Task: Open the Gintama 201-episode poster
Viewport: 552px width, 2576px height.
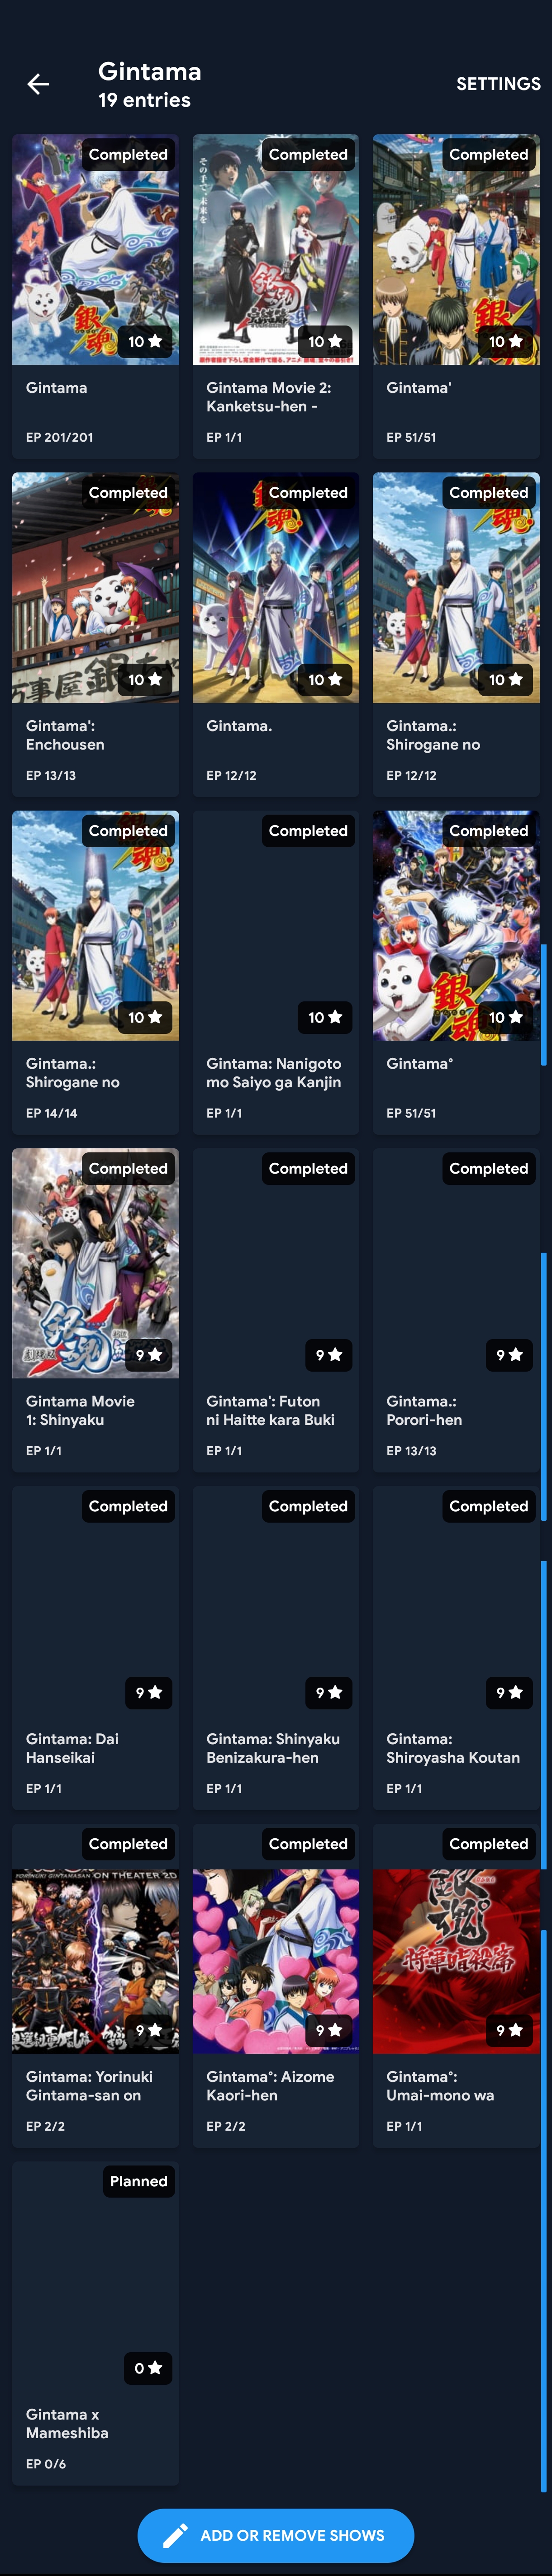Action: point(96,250)
